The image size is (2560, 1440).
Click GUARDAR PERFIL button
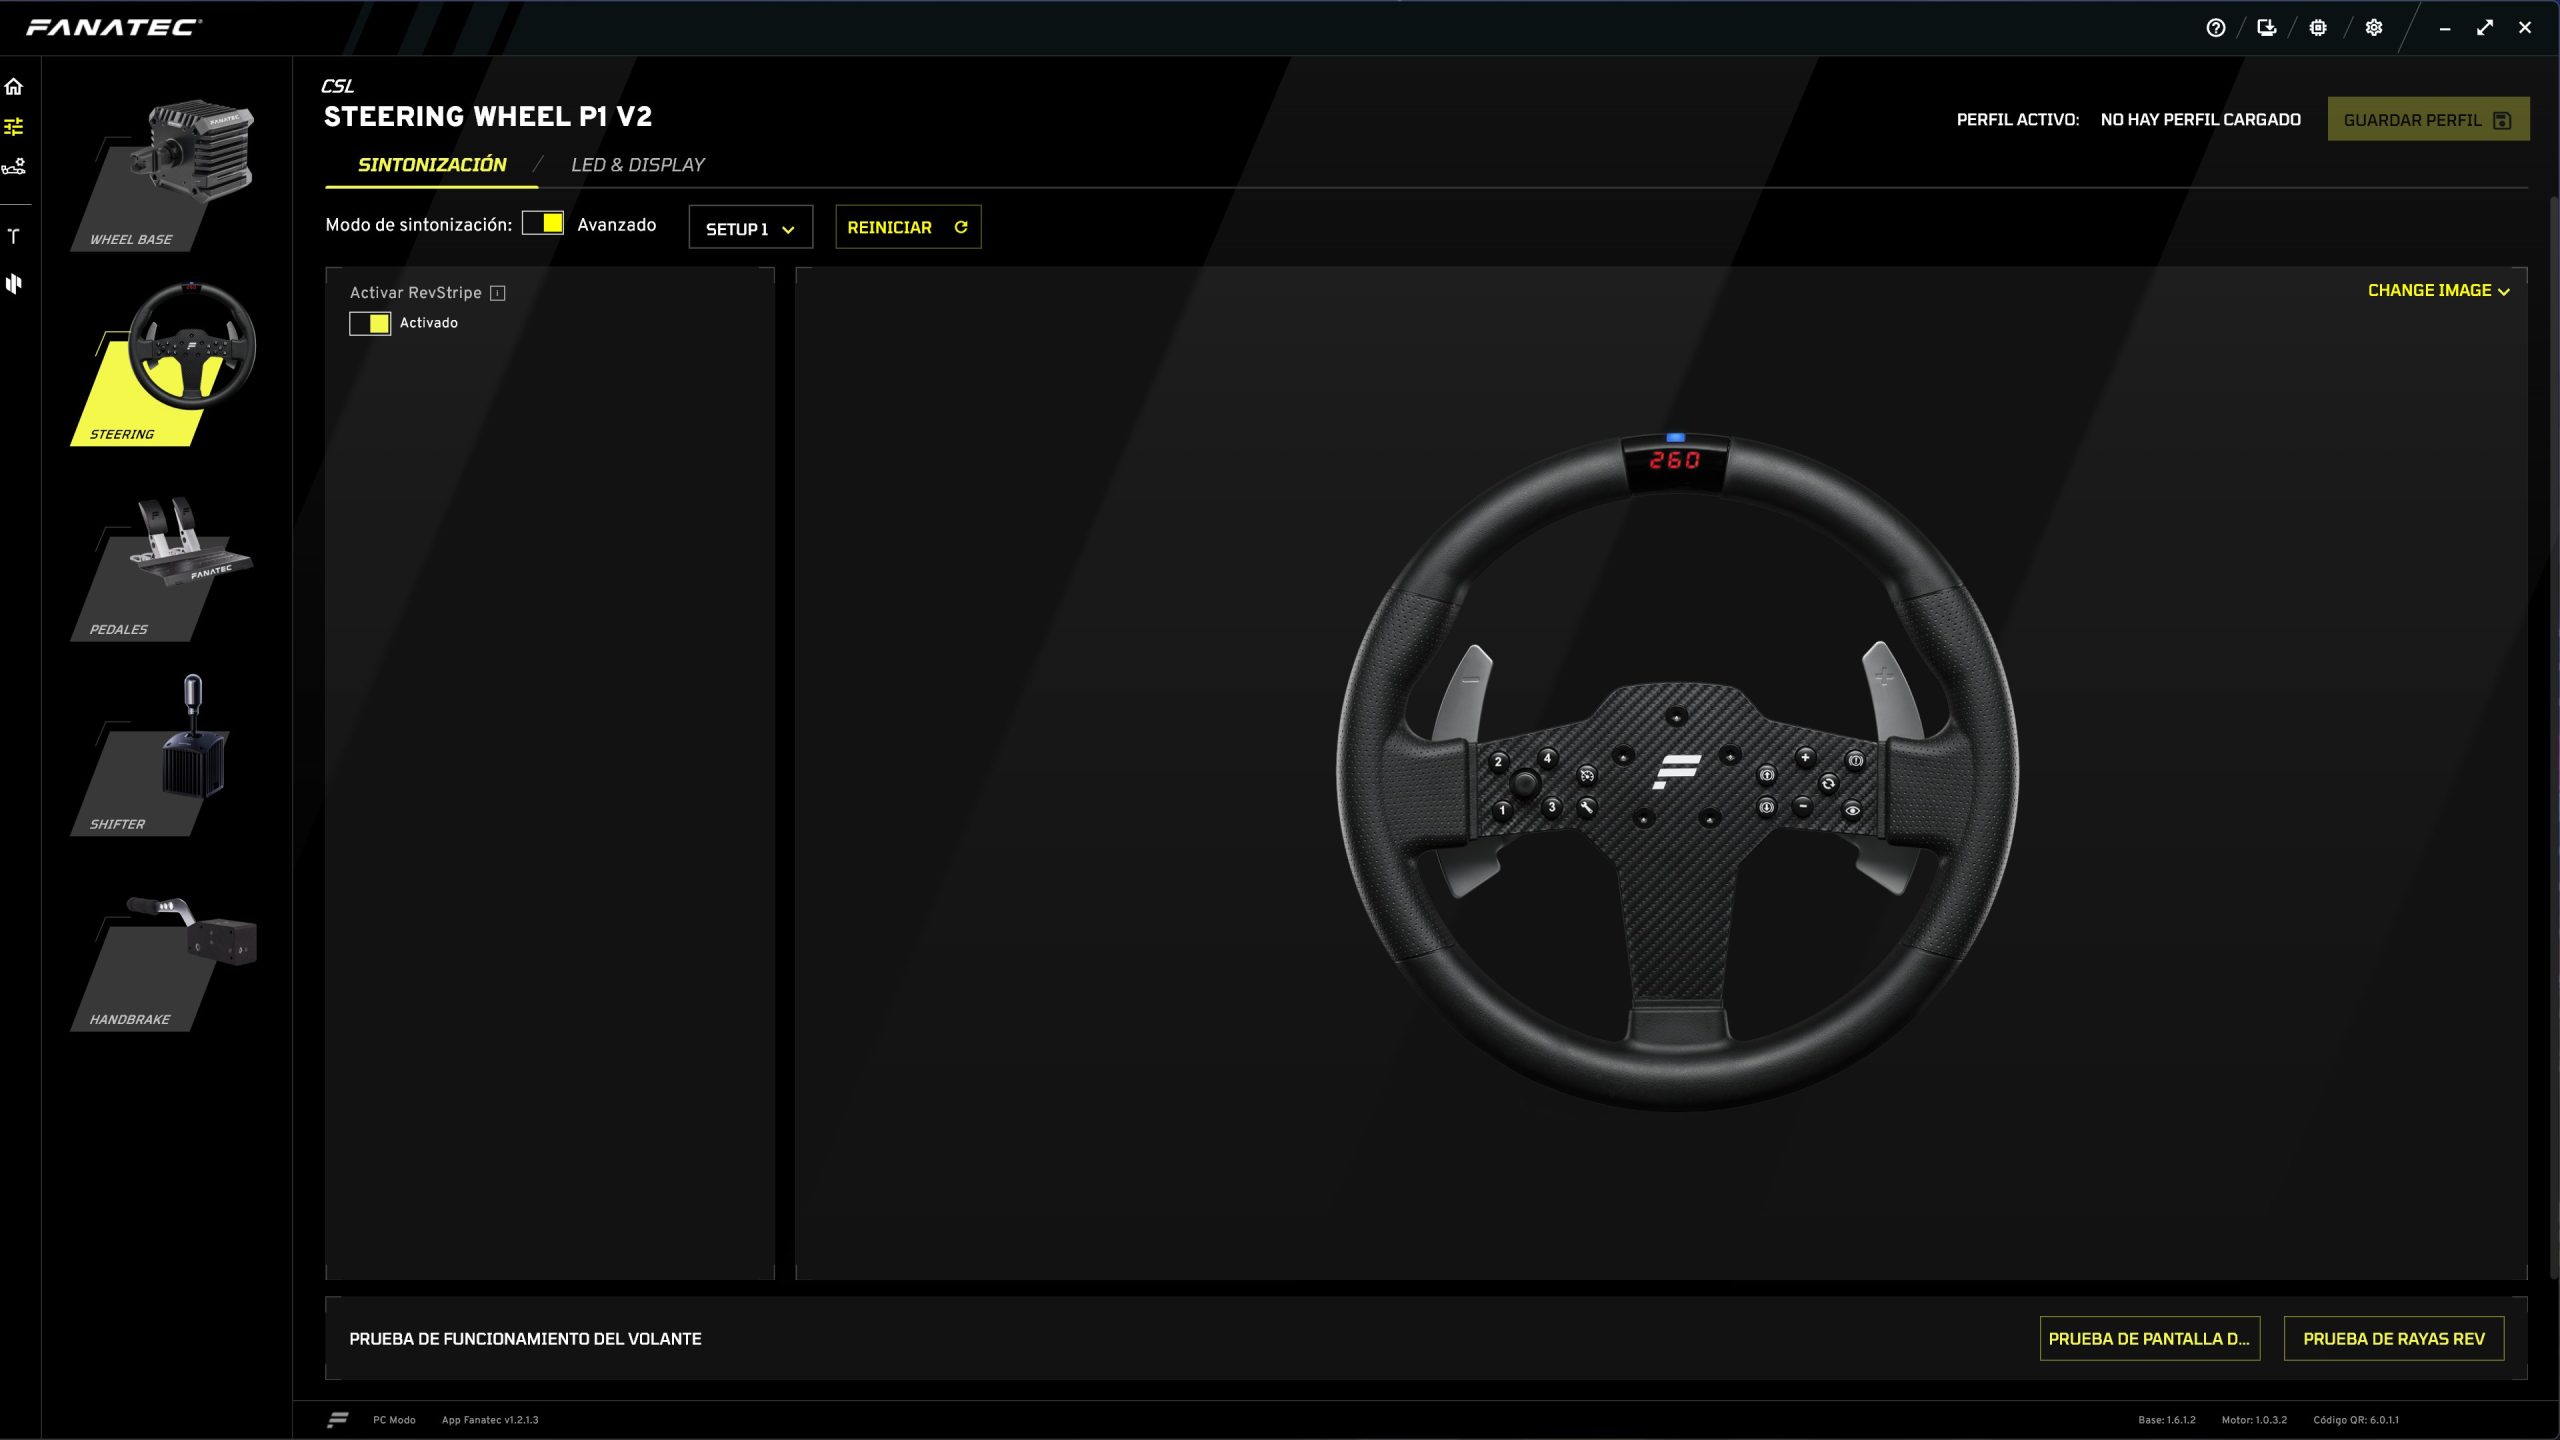2427,119
